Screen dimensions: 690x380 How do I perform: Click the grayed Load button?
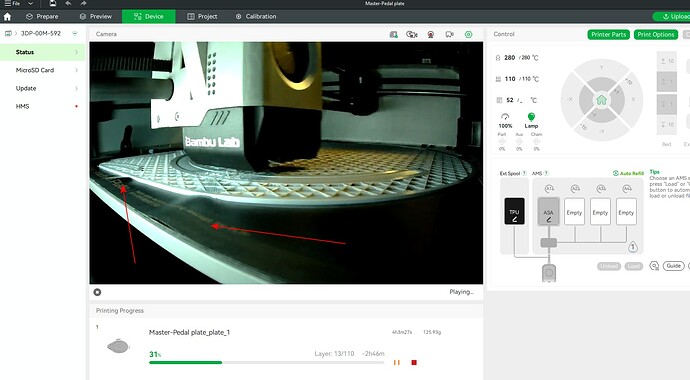634,266
